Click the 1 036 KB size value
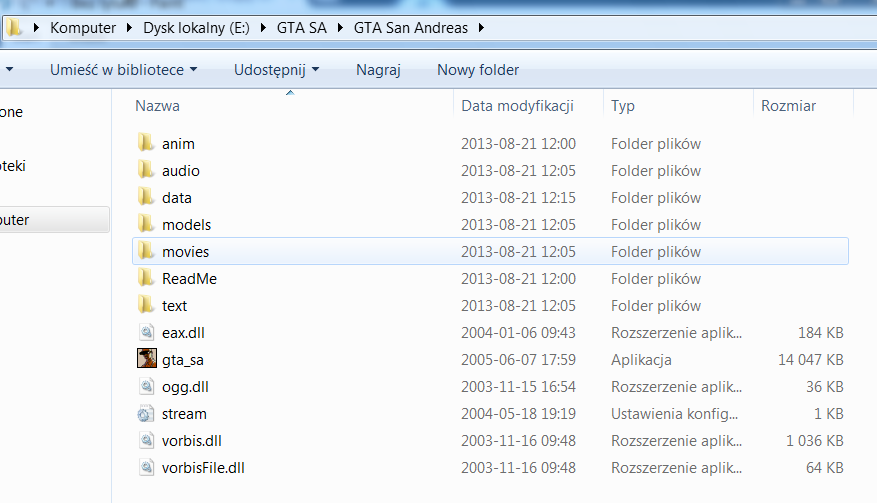The image size is (877, 503). click(x=814, y=441)
